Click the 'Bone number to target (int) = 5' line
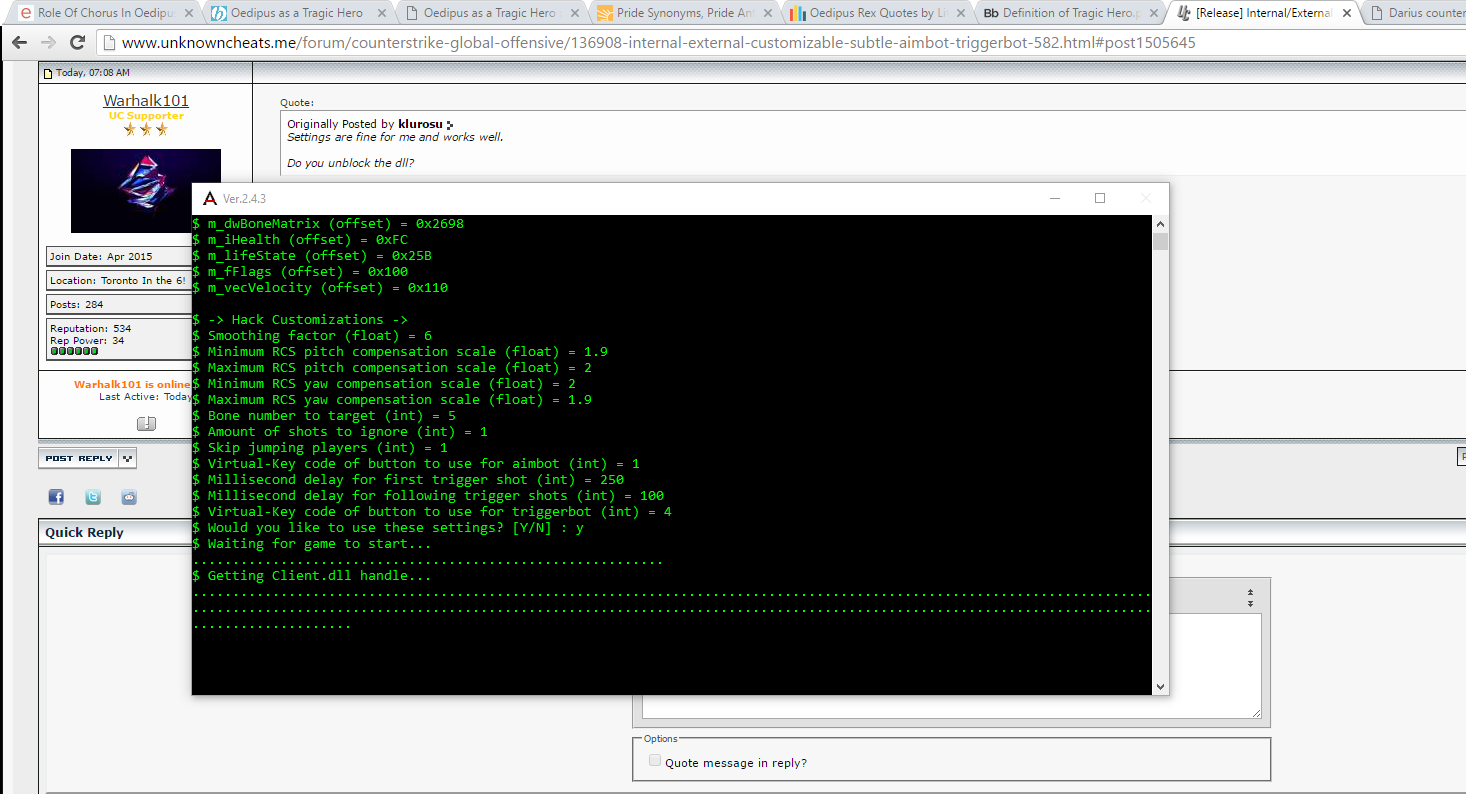 pos(324,416)
